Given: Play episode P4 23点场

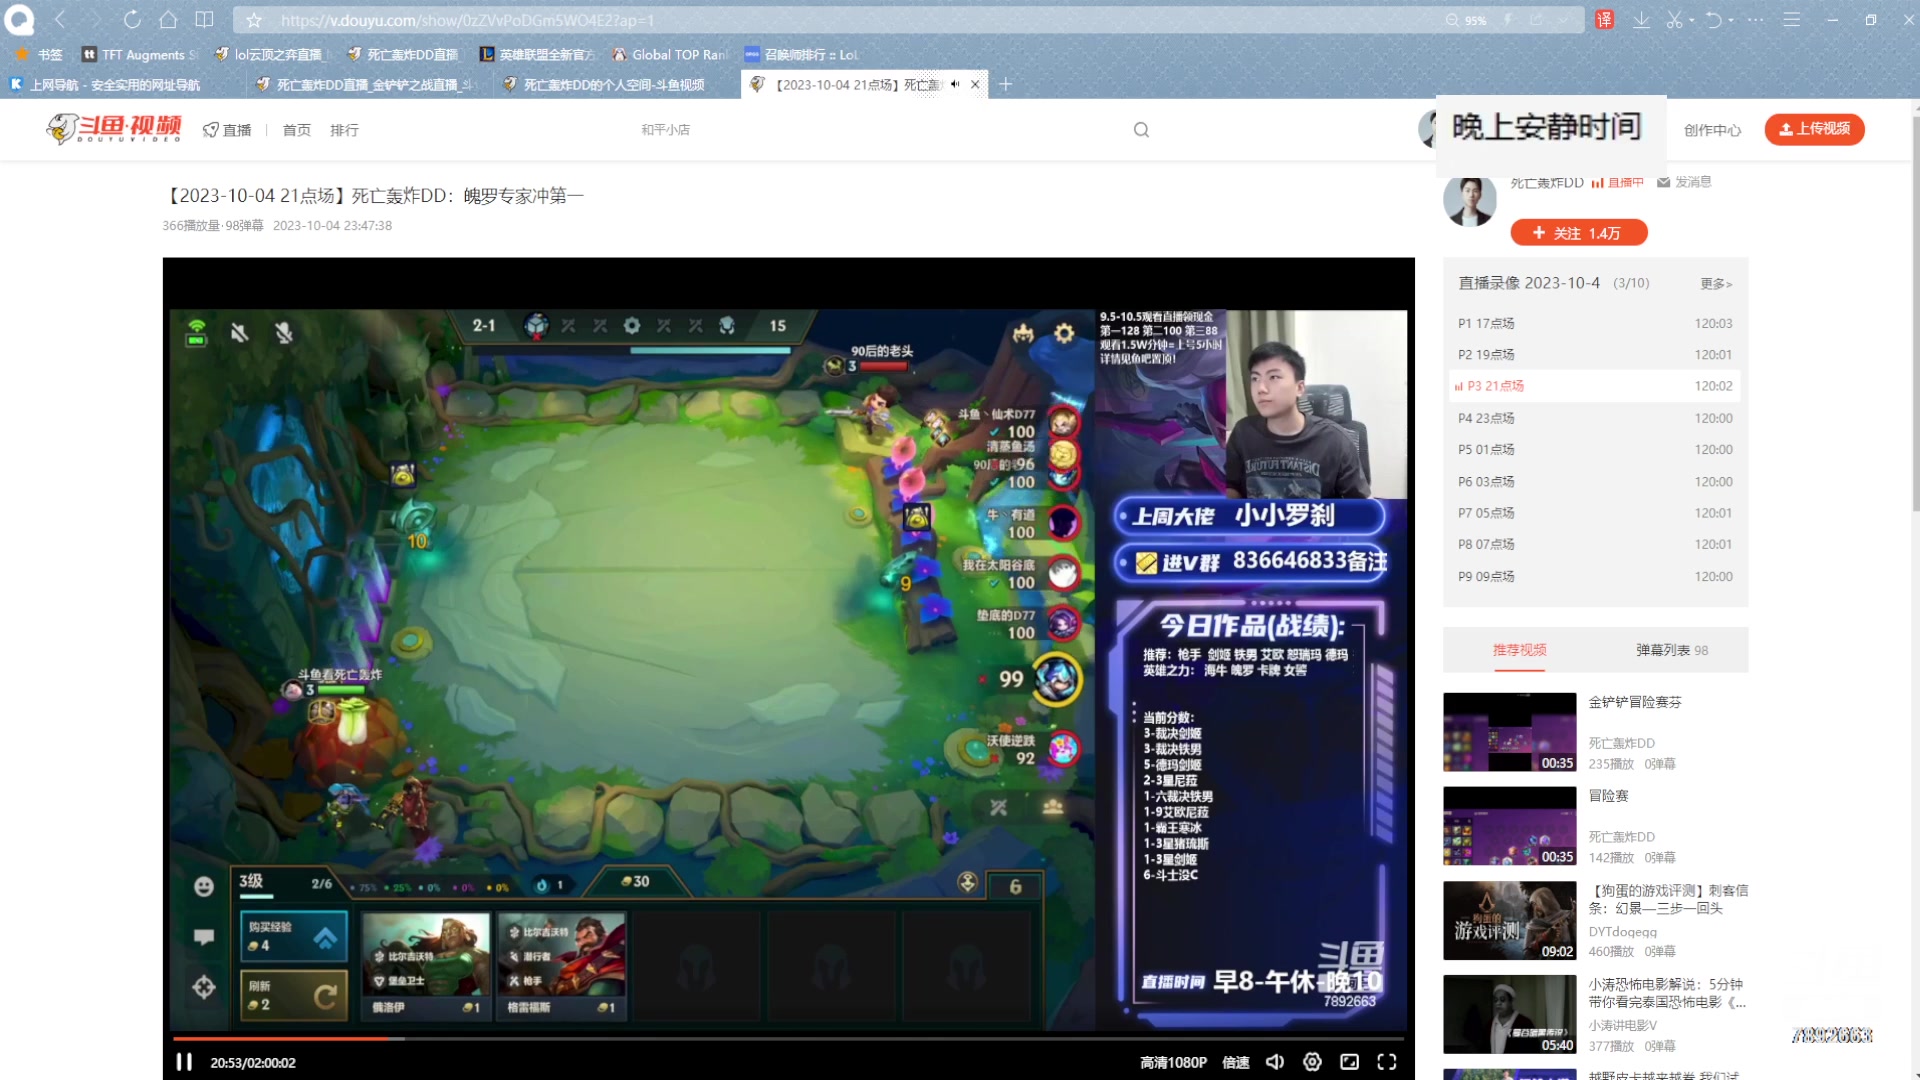Looking at the screenshot, I should 1486,418.
